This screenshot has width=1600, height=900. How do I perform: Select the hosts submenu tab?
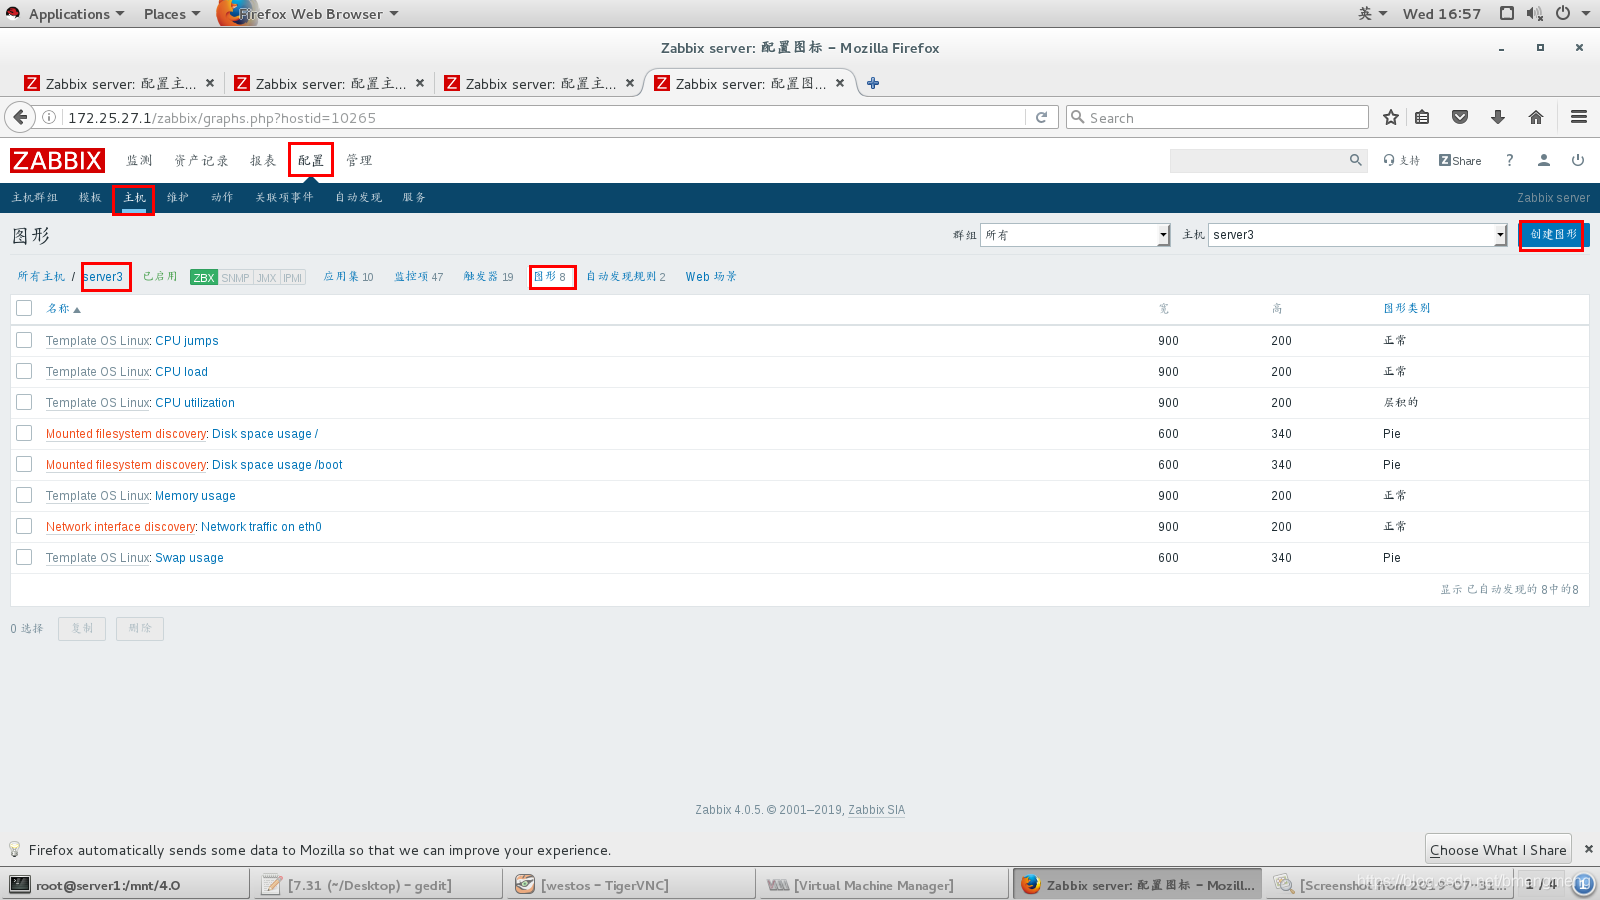pos(134,197)
